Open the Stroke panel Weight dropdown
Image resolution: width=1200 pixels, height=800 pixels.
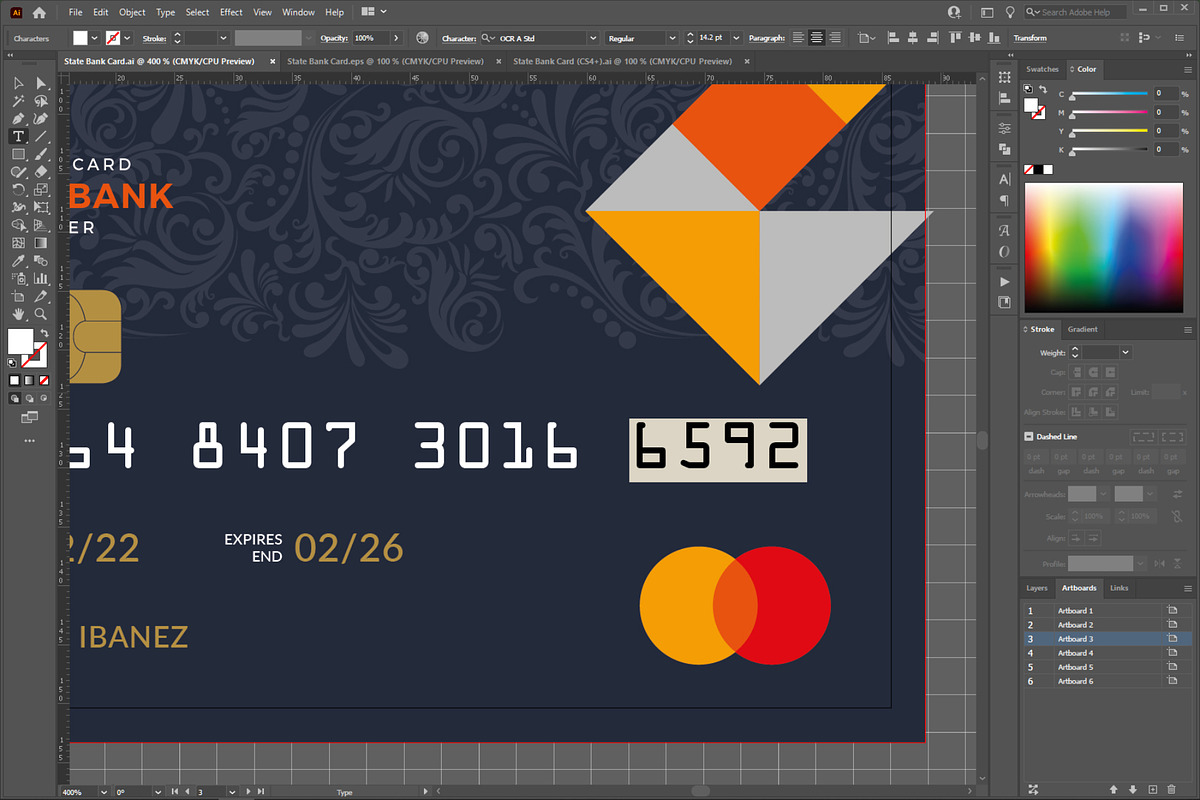[1126, 352]
